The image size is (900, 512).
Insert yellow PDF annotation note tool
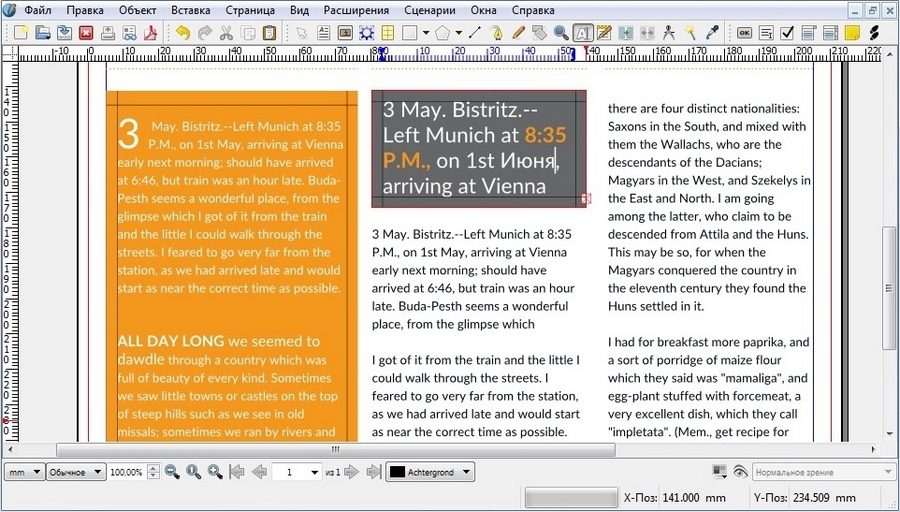click(x=852, y=33)
